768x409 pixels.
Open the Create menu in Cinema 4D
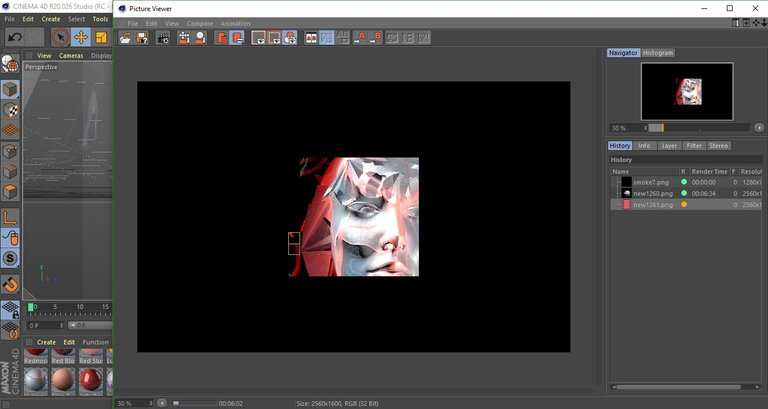[x=51, y=19]
